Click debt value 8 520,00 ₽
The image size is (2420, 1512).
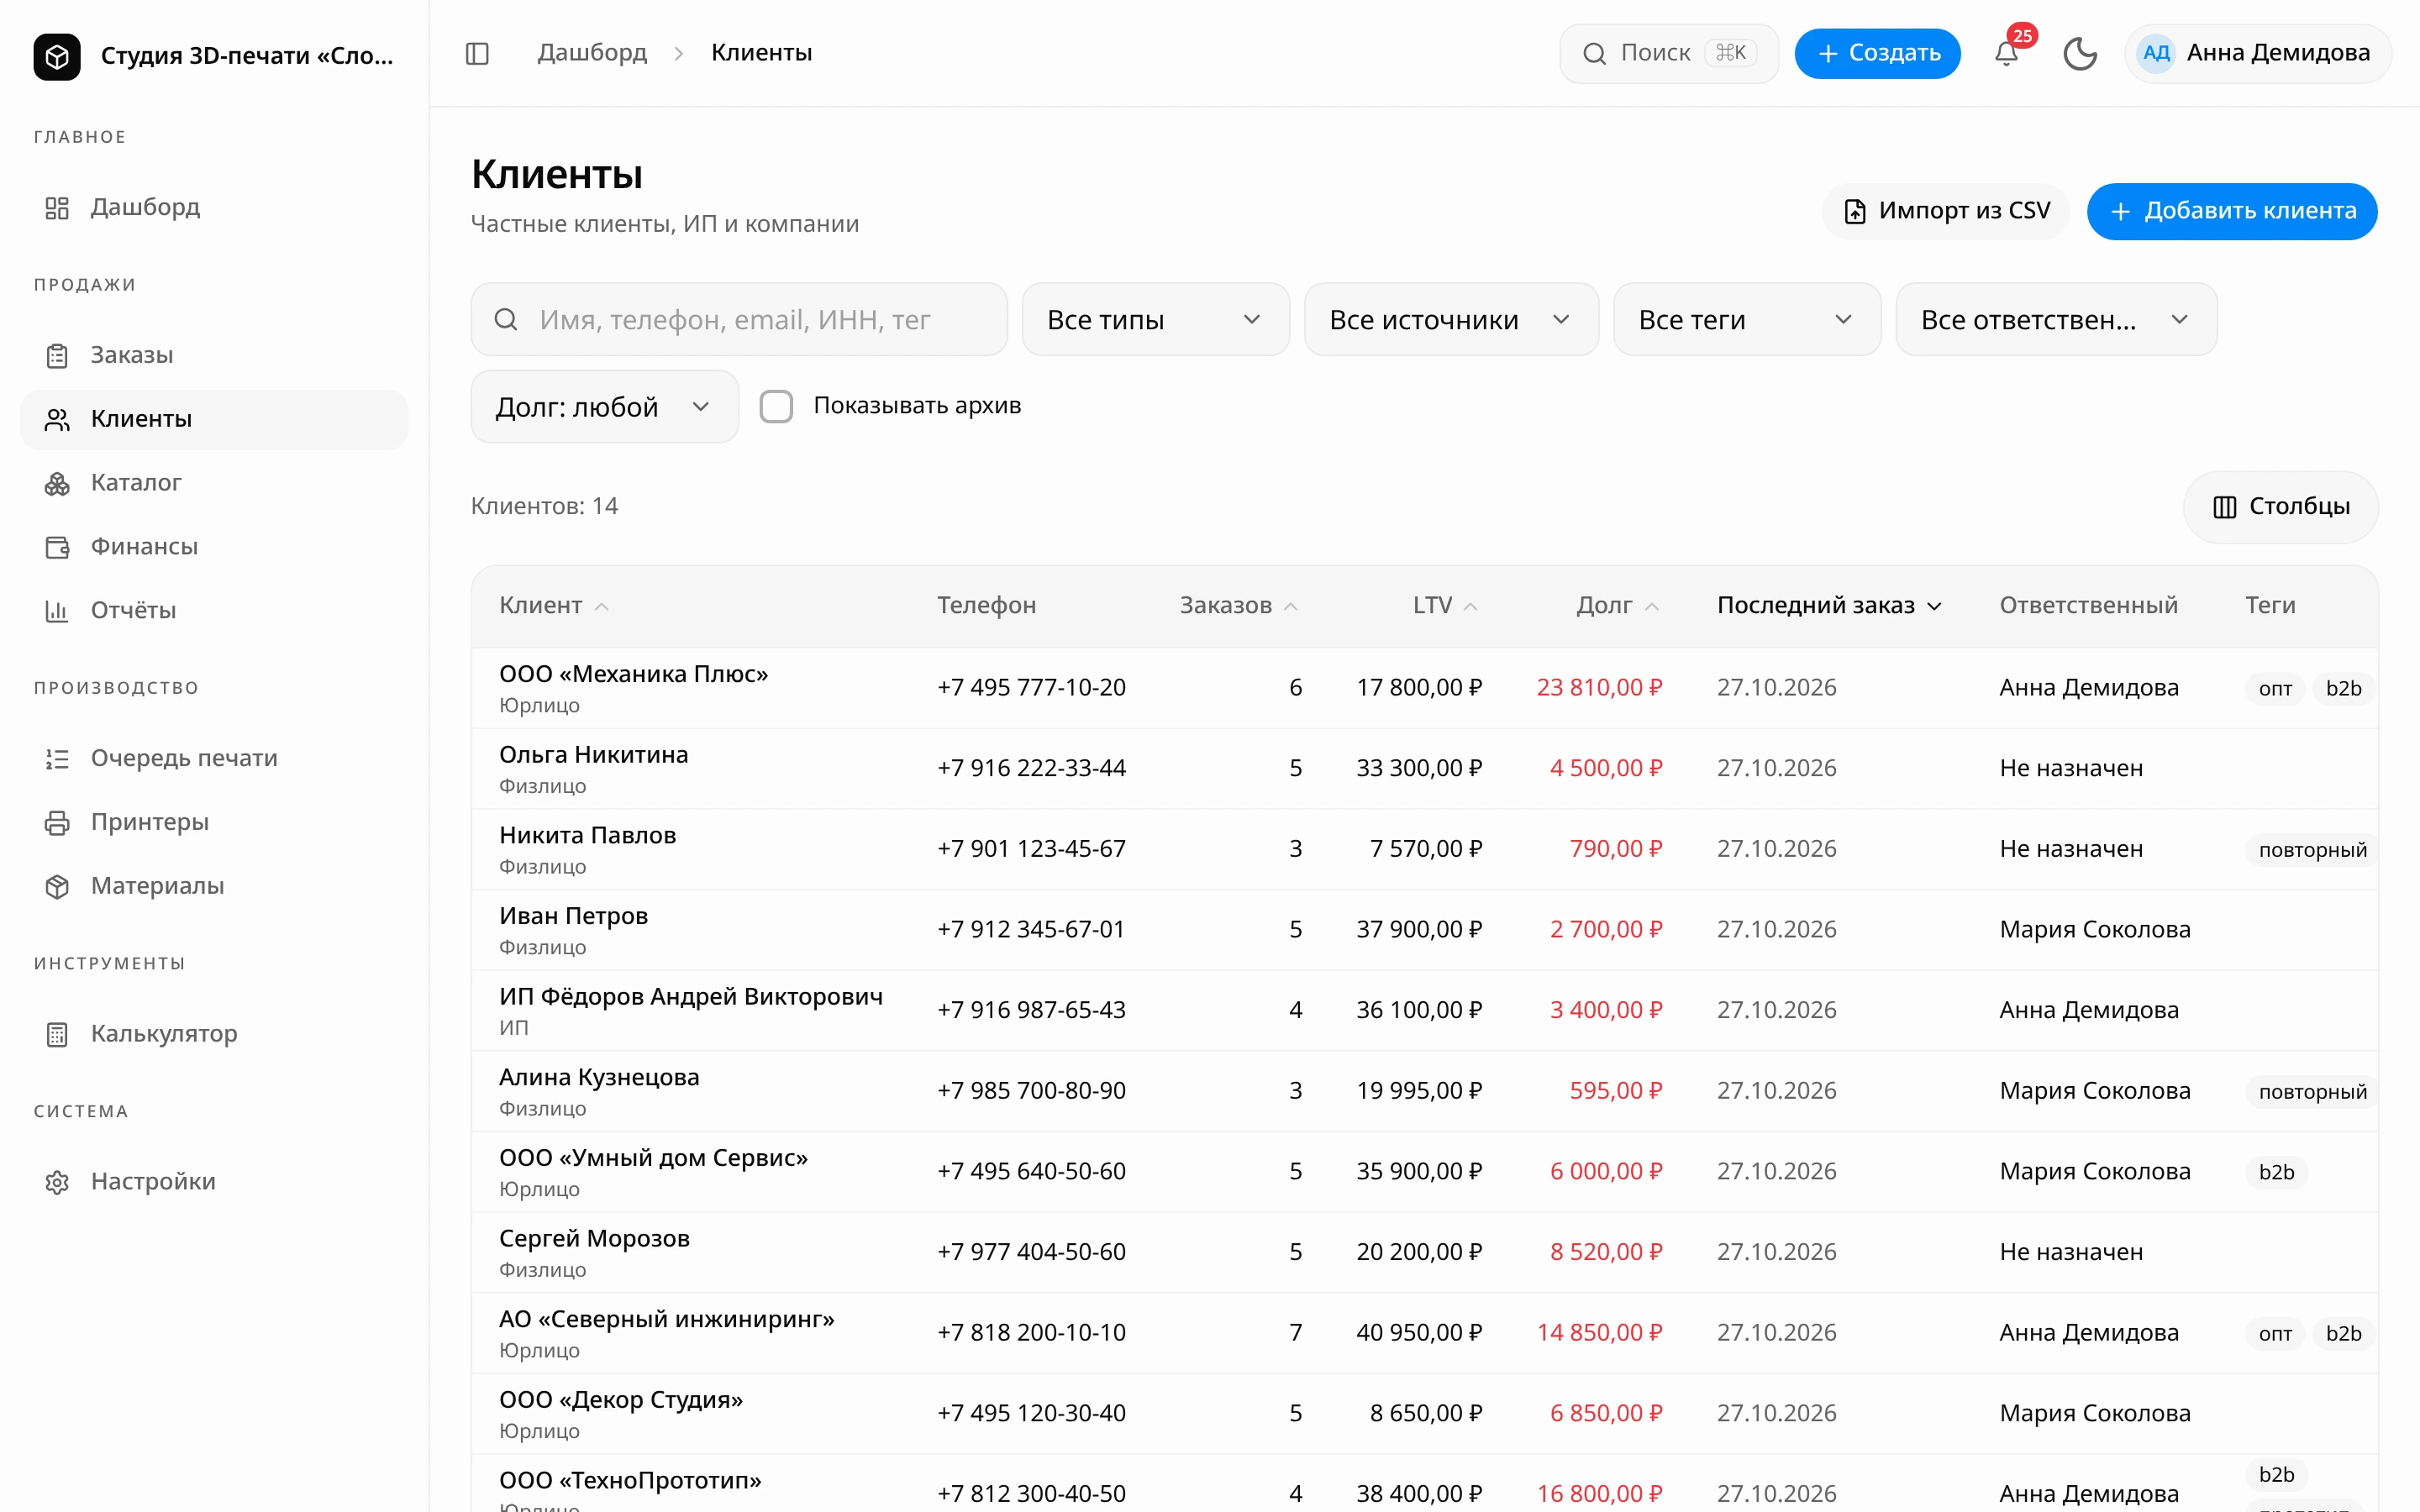[x=1606, y=1252]
